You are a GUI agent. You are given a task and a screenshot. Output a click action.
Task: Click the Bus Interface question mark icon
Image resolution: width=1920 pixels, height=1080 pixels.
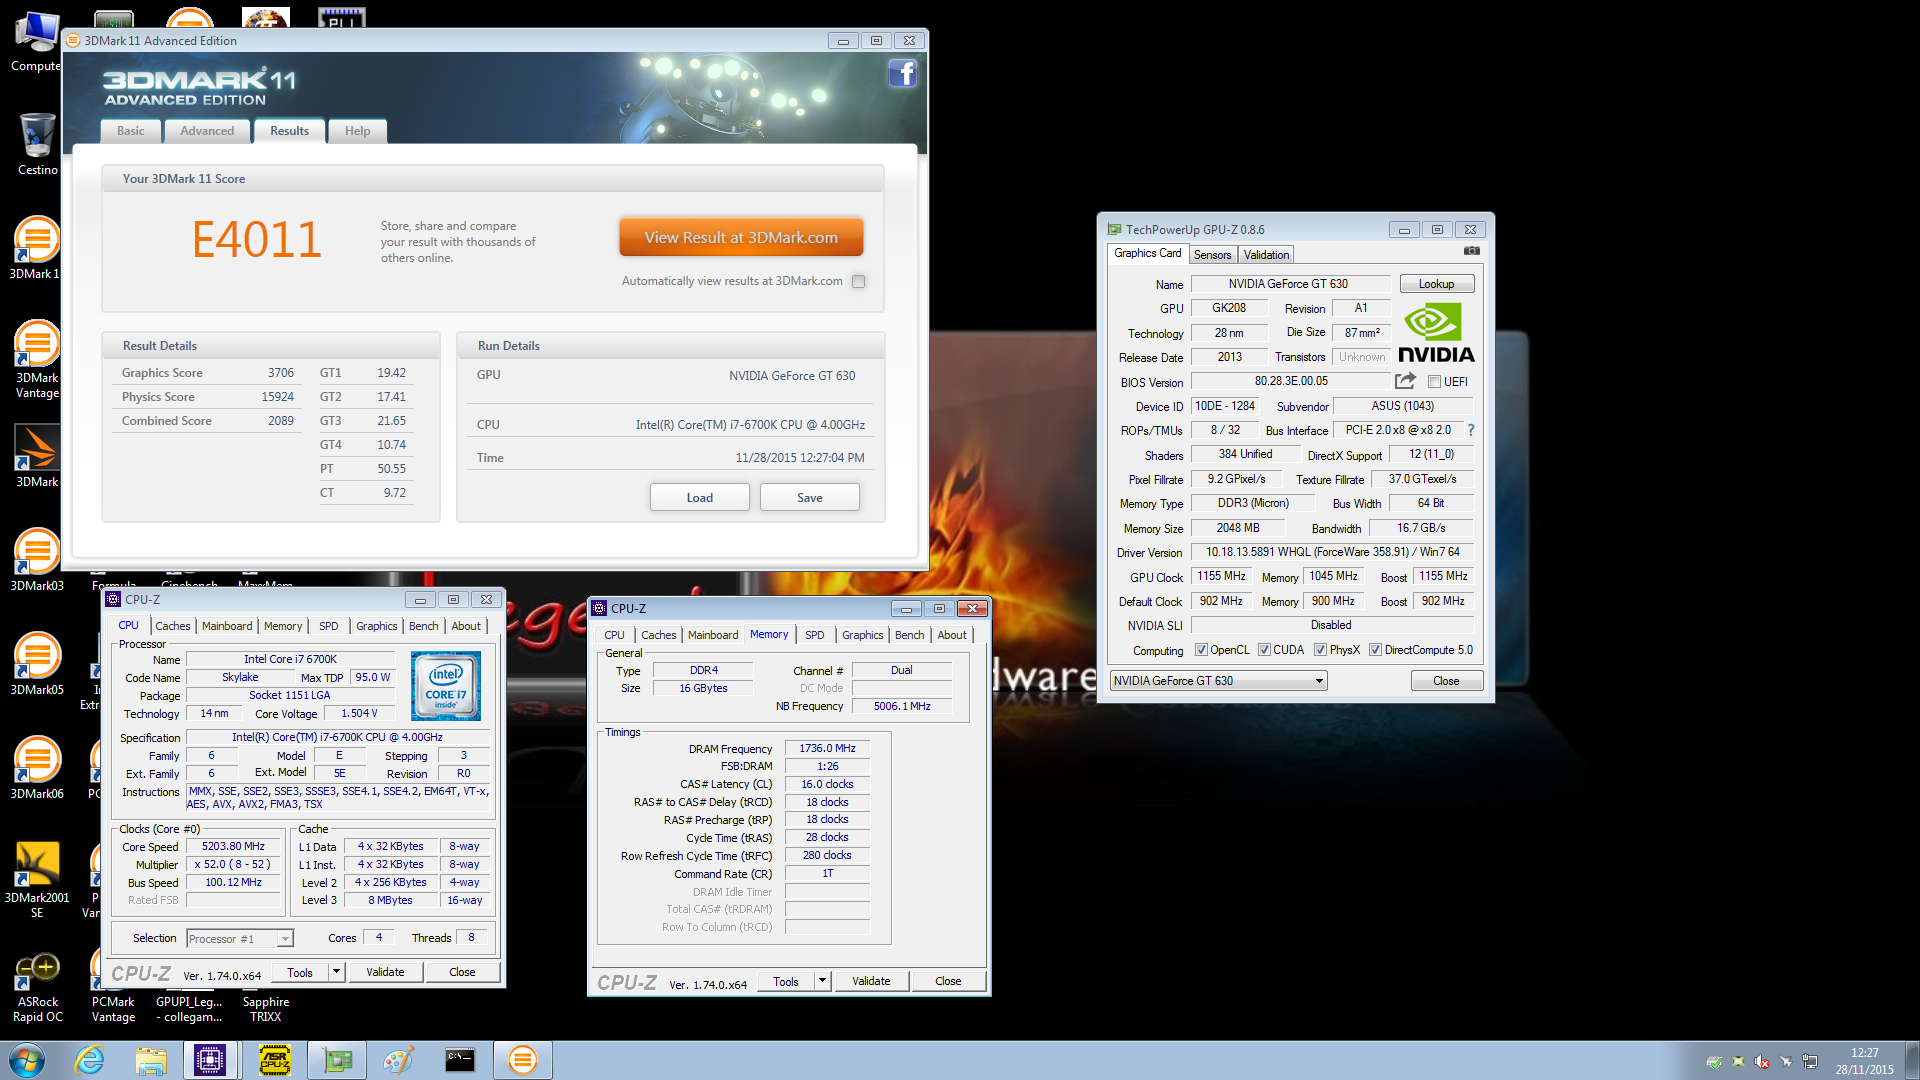[x=1470, y=430]
